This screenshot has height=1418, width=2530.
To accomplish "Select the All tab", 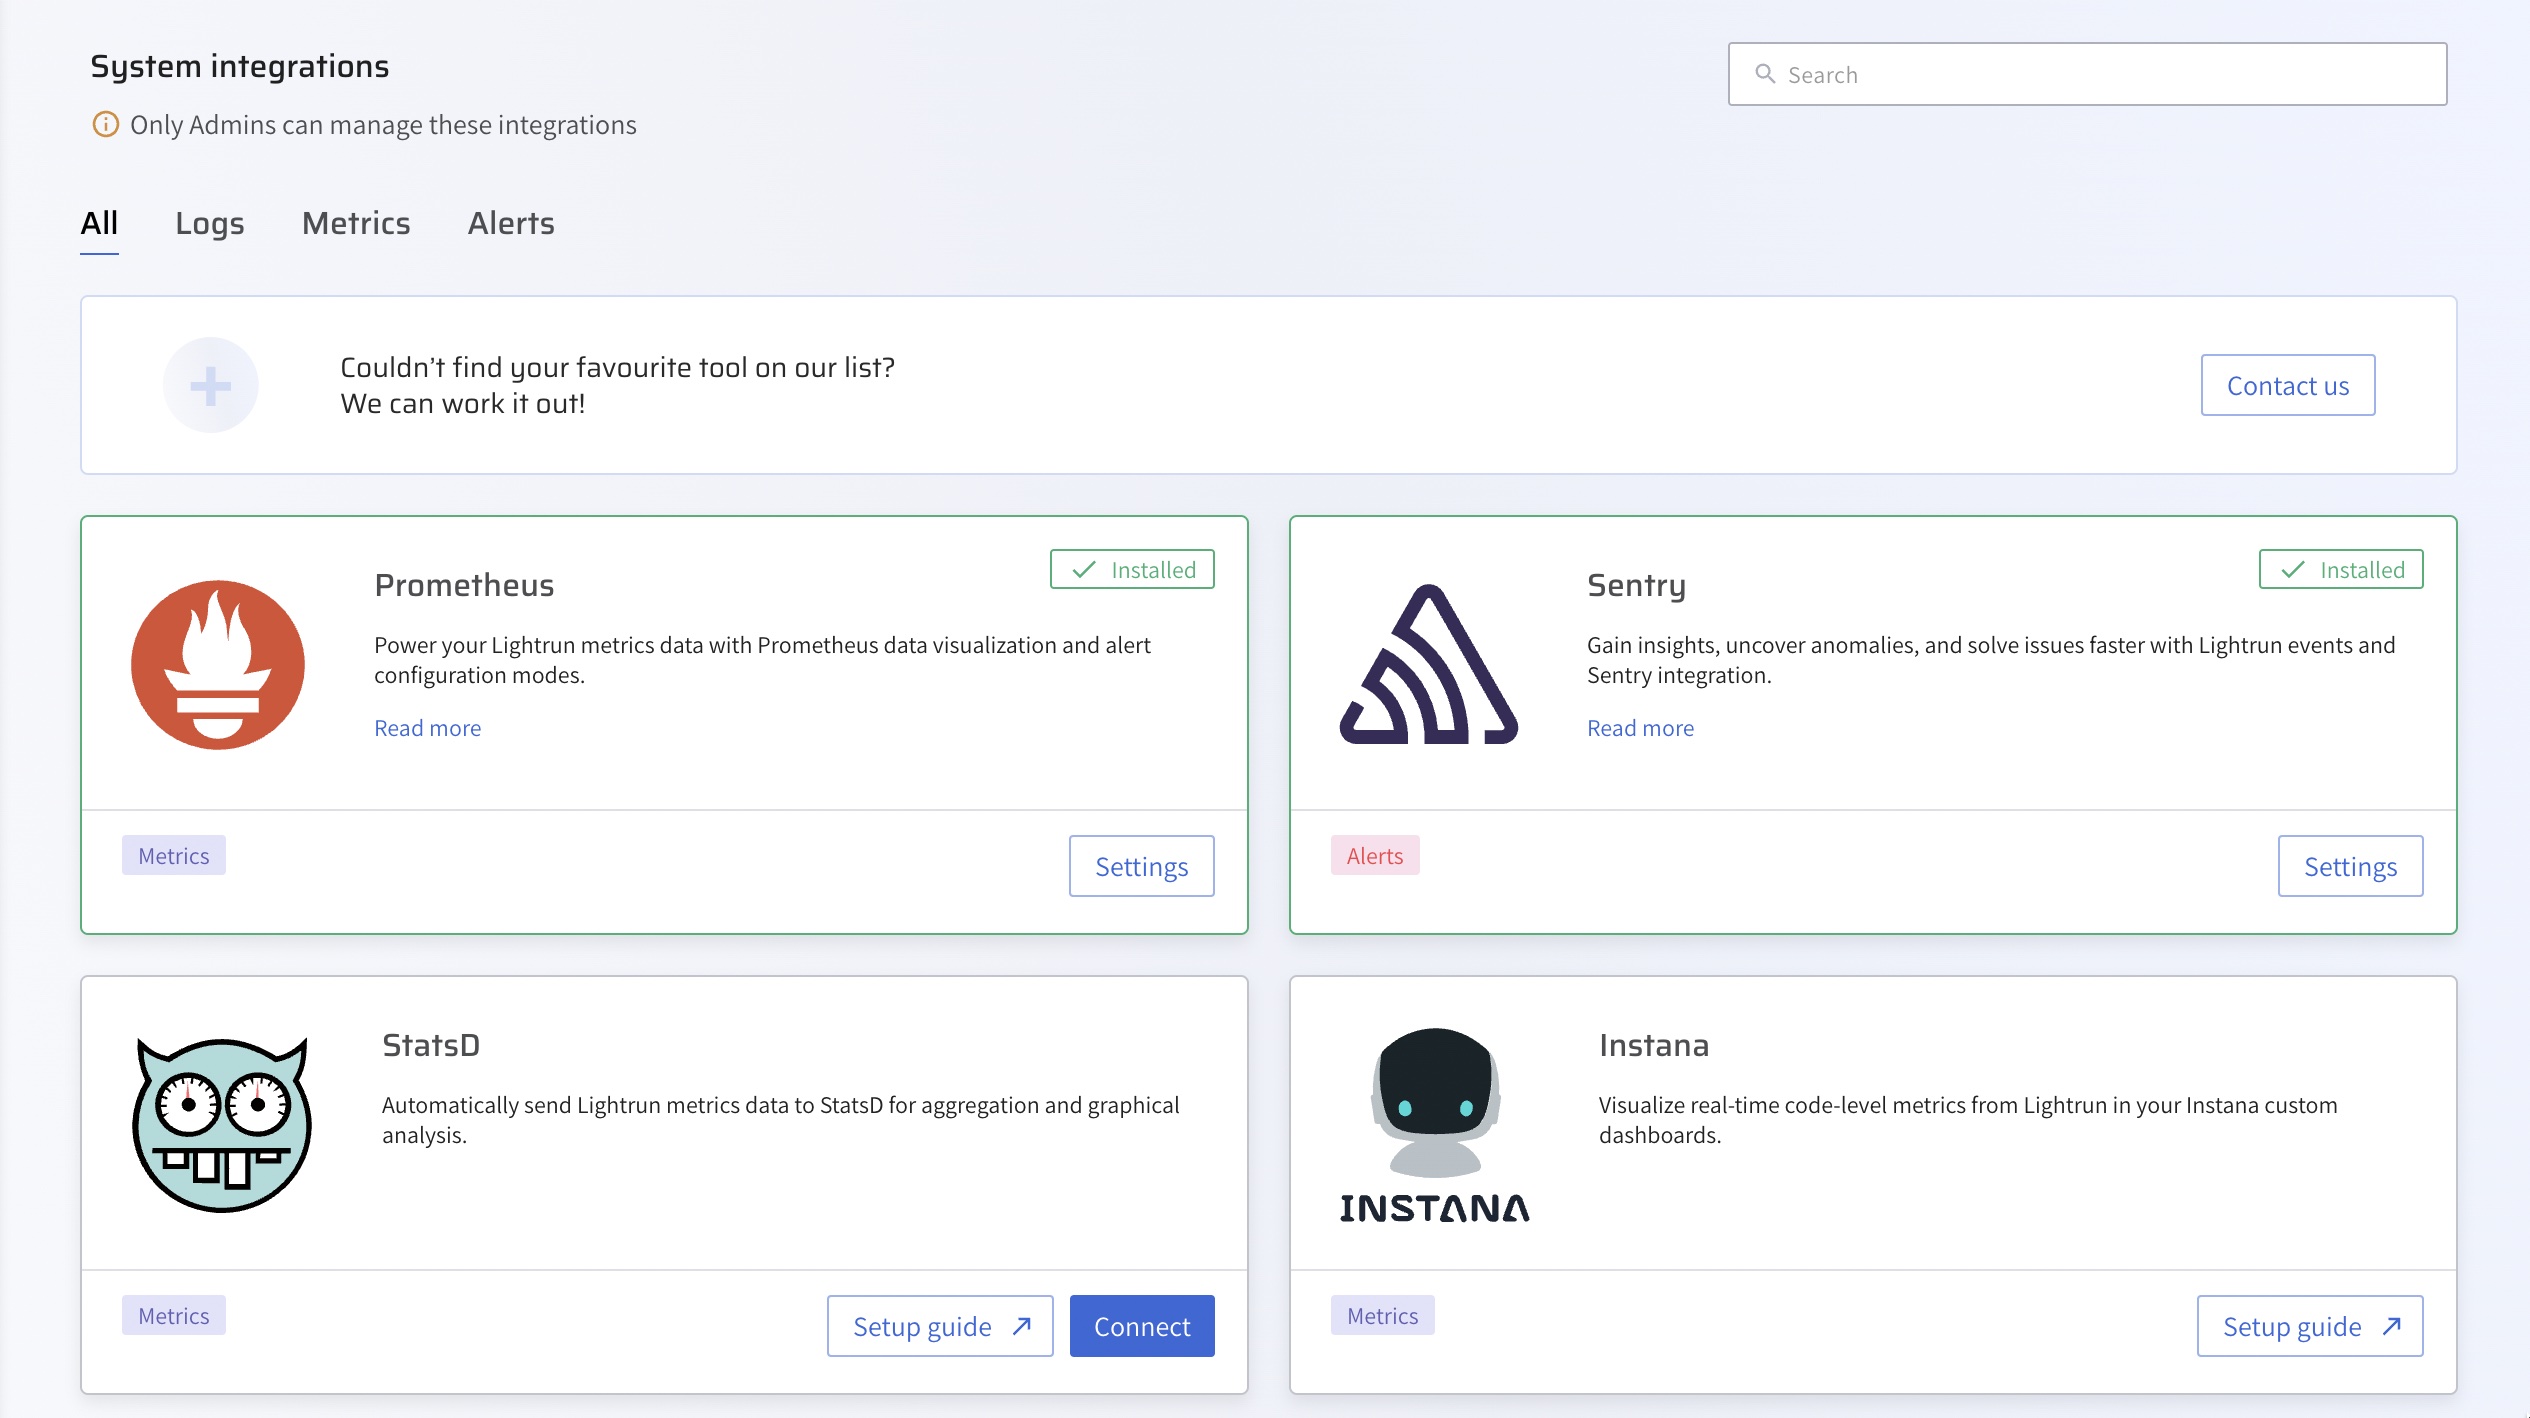I will point(99,223).
